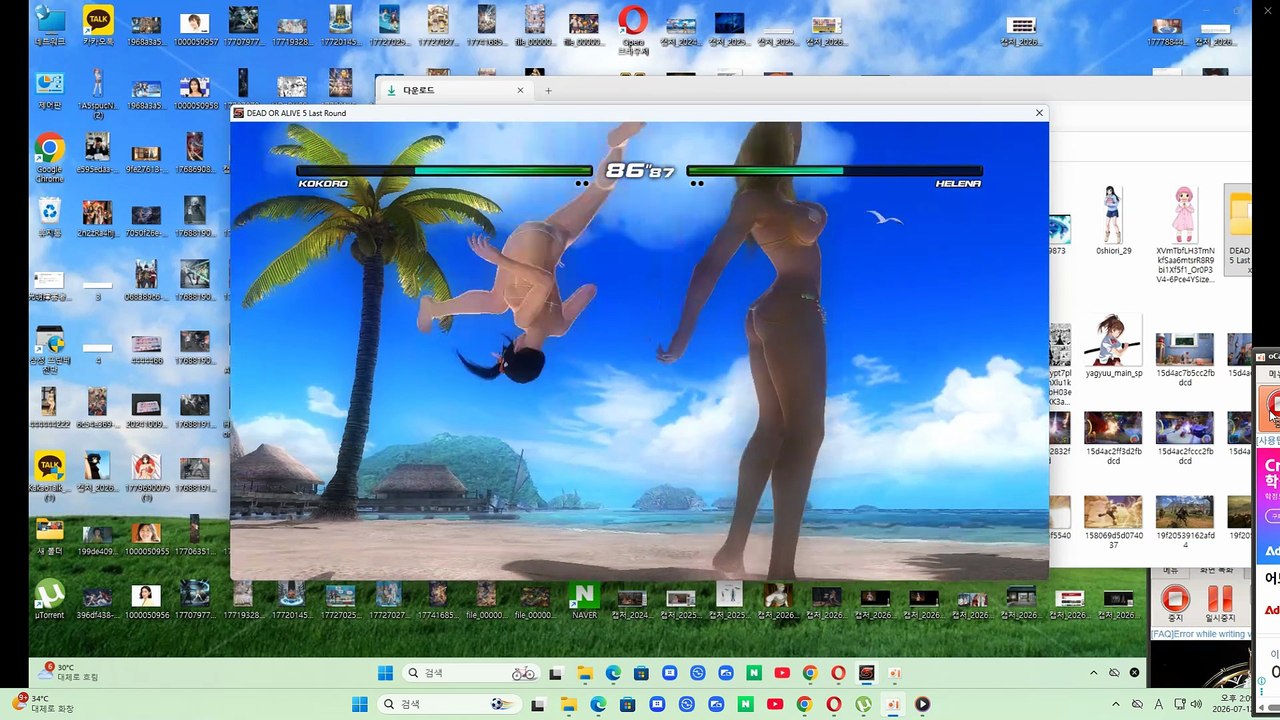This screenshot has width=1280, height=720.
Task: Open µTorrent icon in the outer taskbar
Action: pos(863,704)
